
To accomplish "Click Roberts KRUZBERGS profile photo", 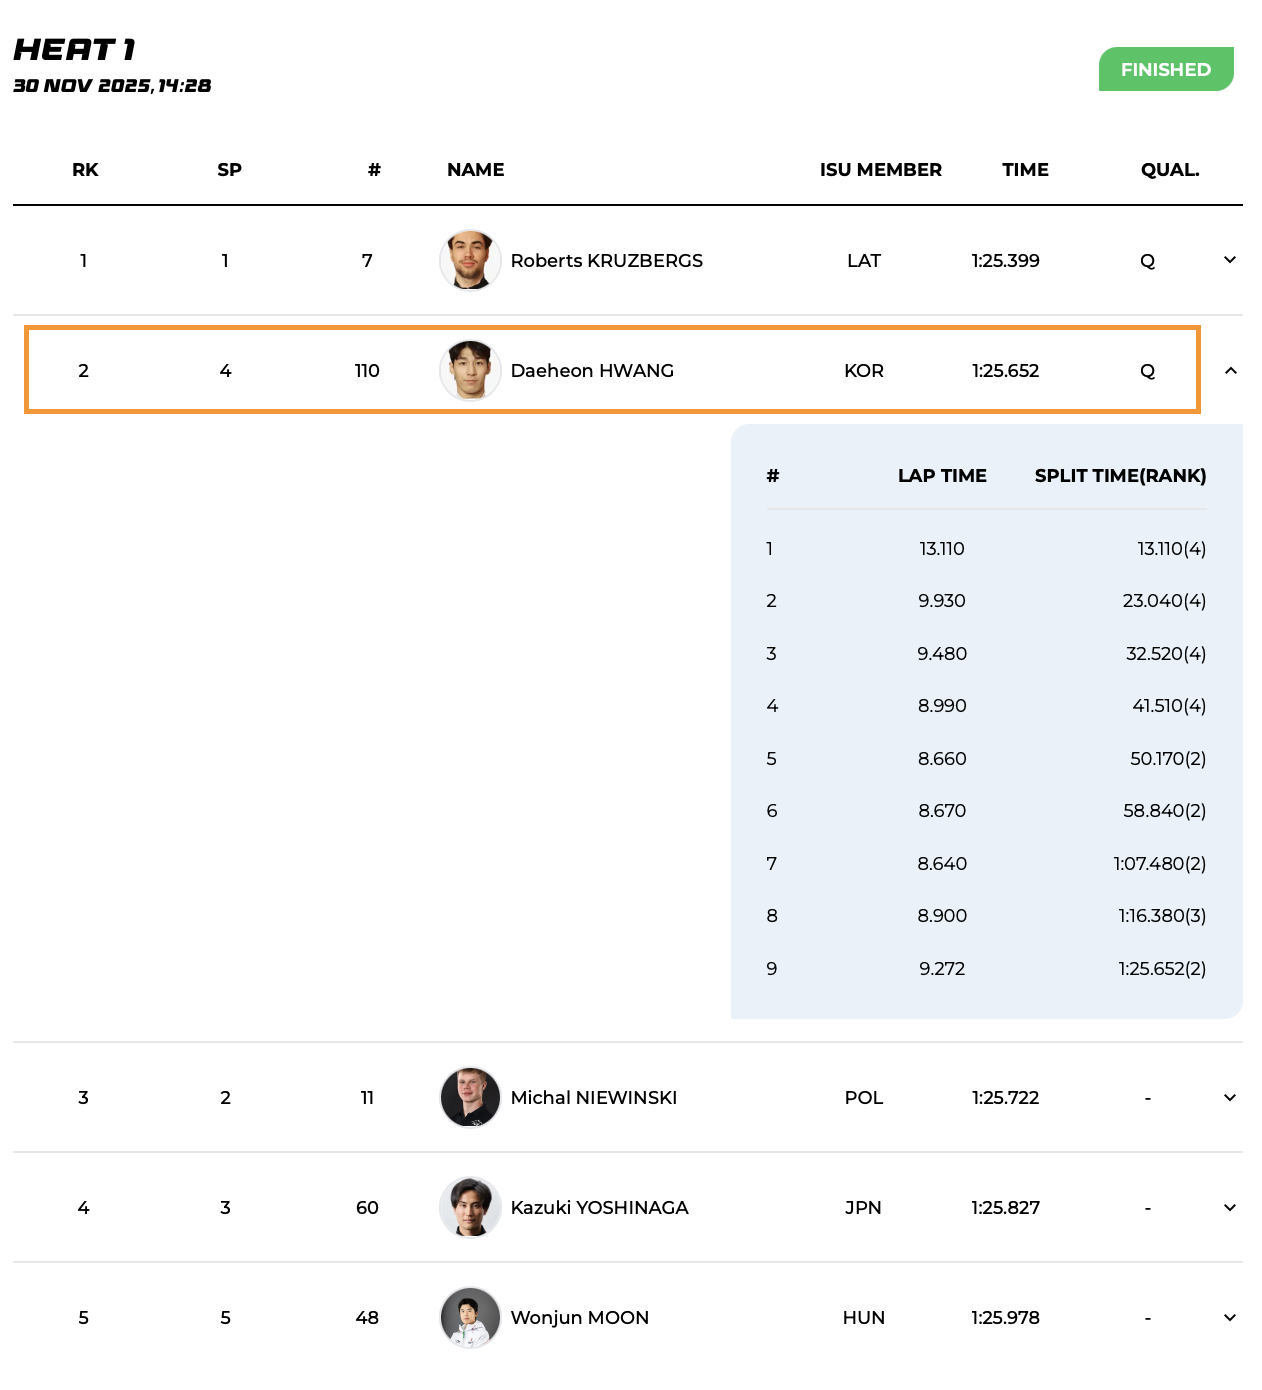I will point(470,260).
